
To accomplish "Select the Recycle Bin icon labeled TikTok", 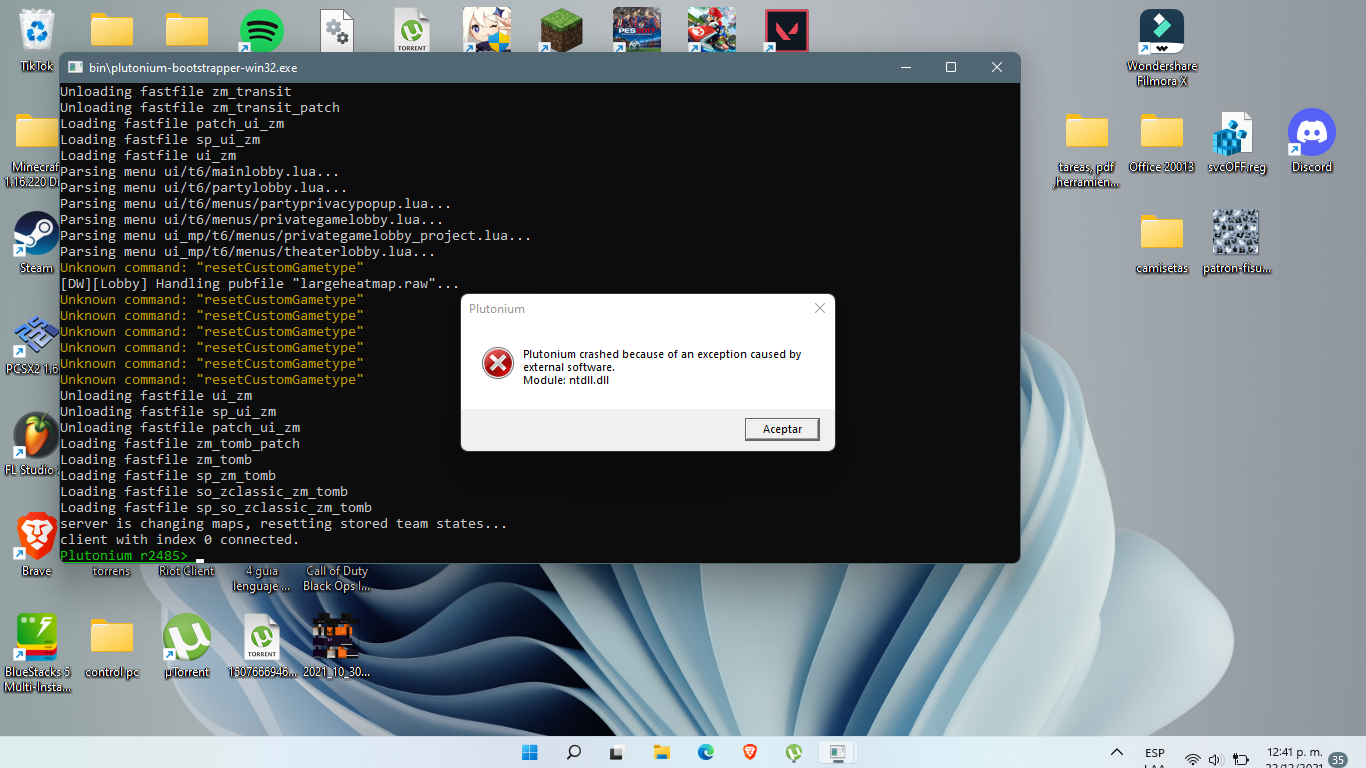I will [x=37, y=38].
